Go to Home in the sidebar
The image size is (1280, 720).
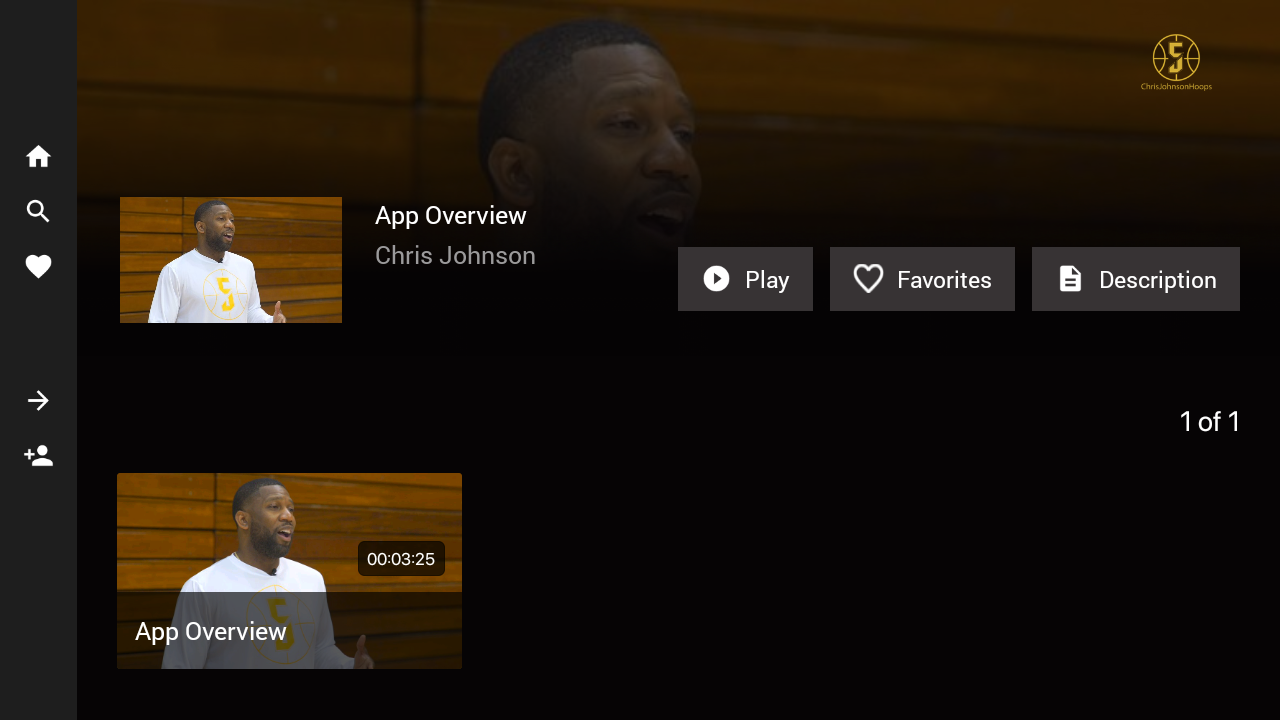(x=38, y=156)
